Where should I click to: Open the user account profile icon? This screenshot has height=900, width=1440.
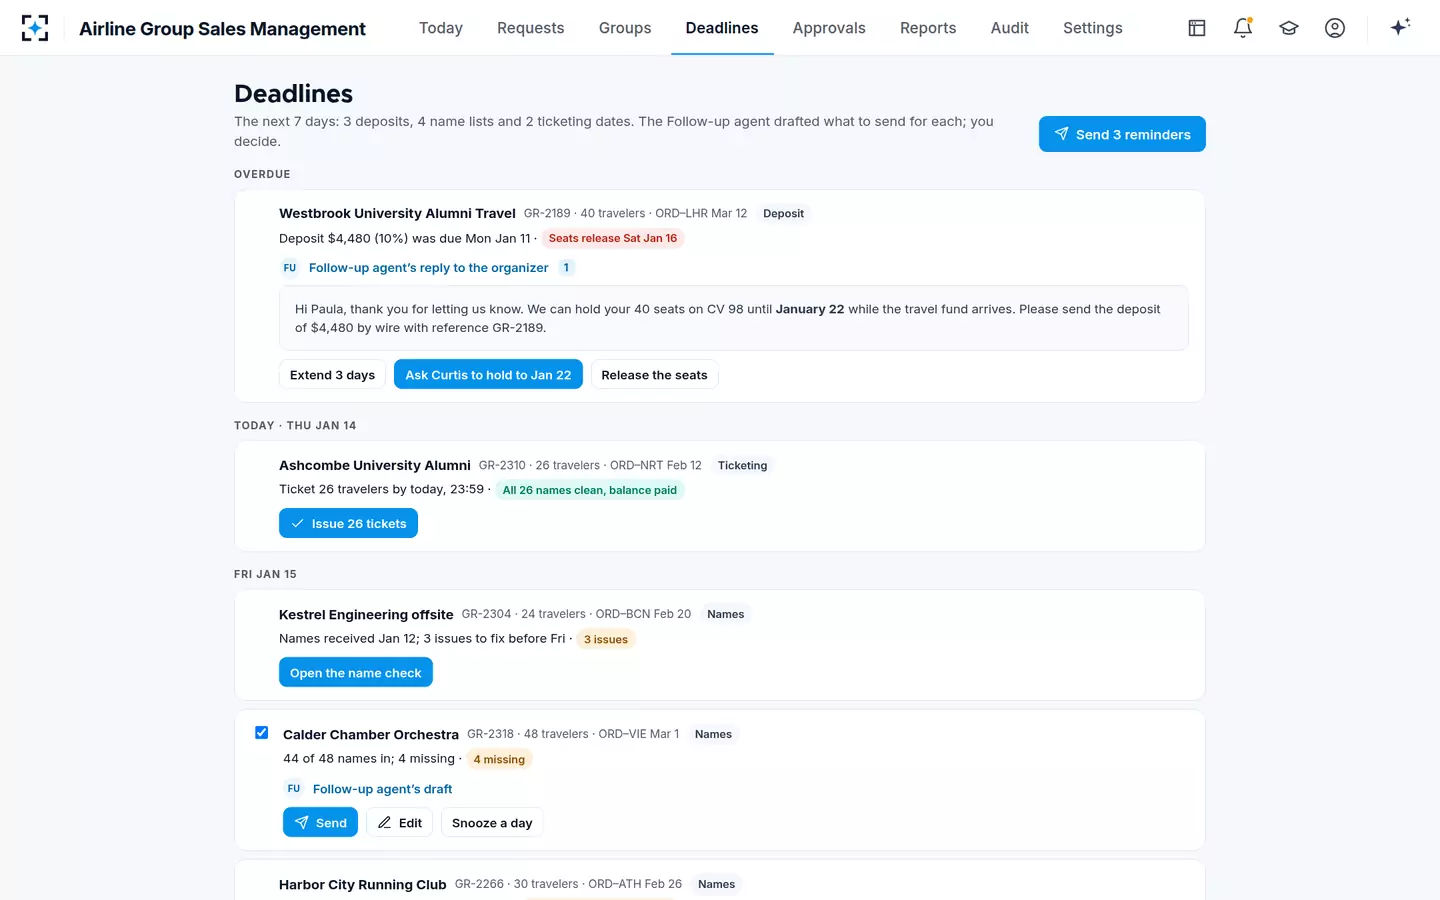tap(1335, 28)
